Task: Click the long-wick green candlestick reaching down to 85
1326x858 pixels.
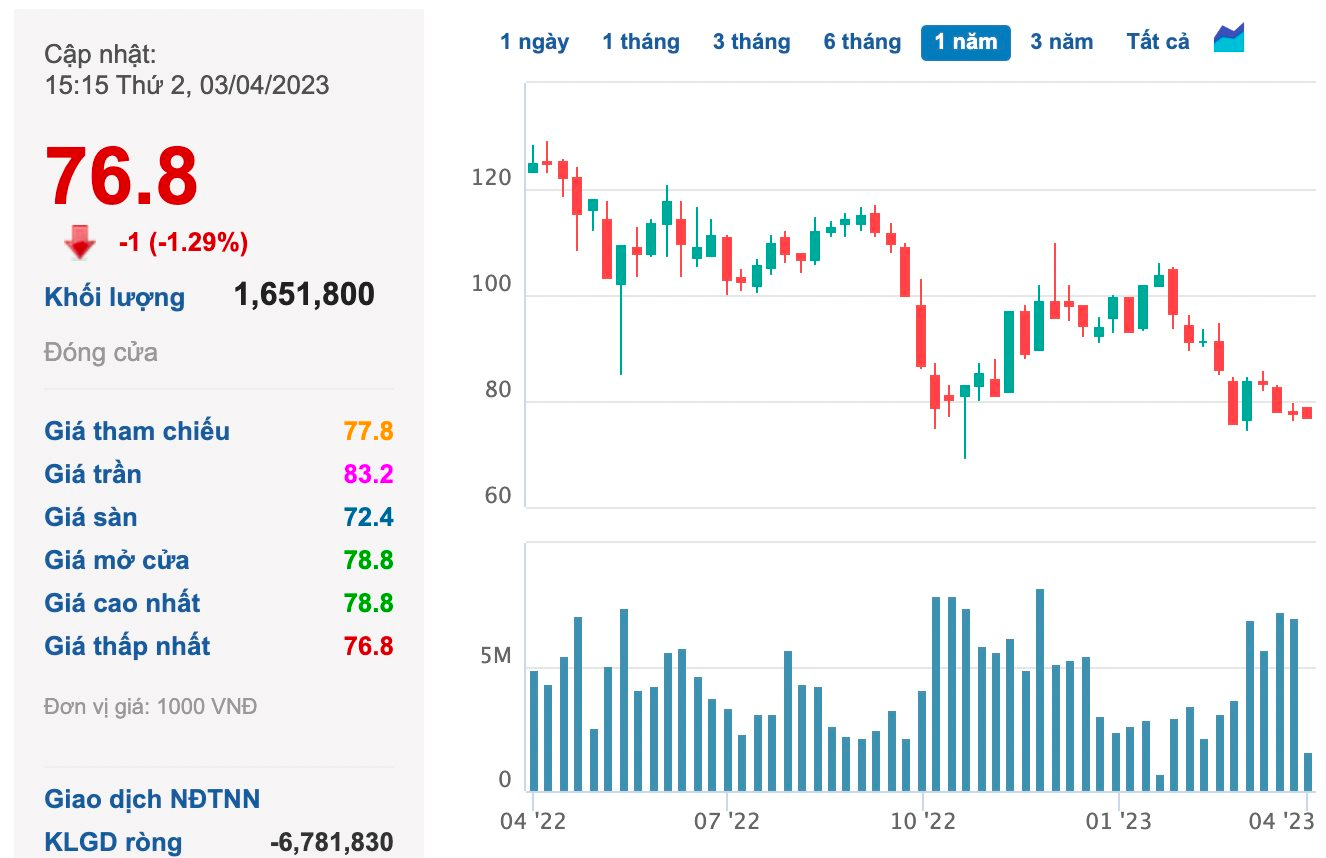Action: click(621, 310)
